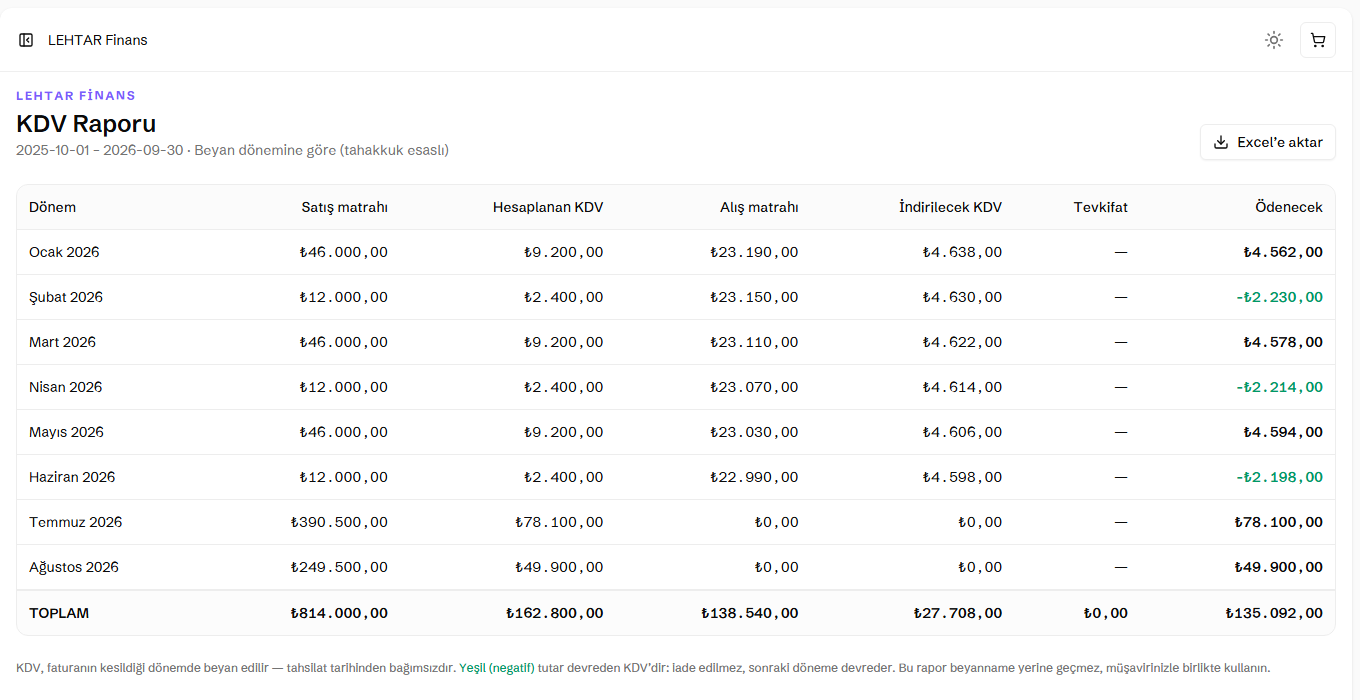Click total purchase base ₺138.540,00
Image resolution: width=1360 pixels, height=700 pixels.
point(750,613)
